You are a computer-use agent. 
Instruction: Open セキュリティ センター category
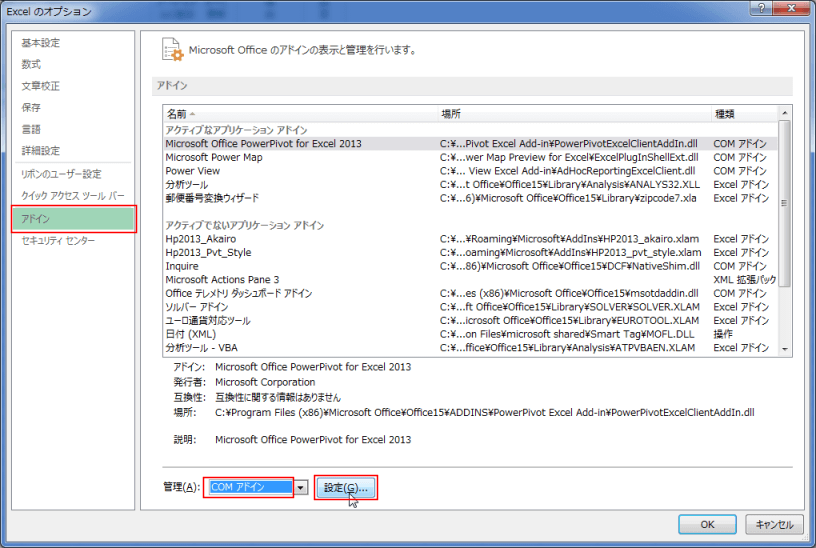click(x=58, y=240)
